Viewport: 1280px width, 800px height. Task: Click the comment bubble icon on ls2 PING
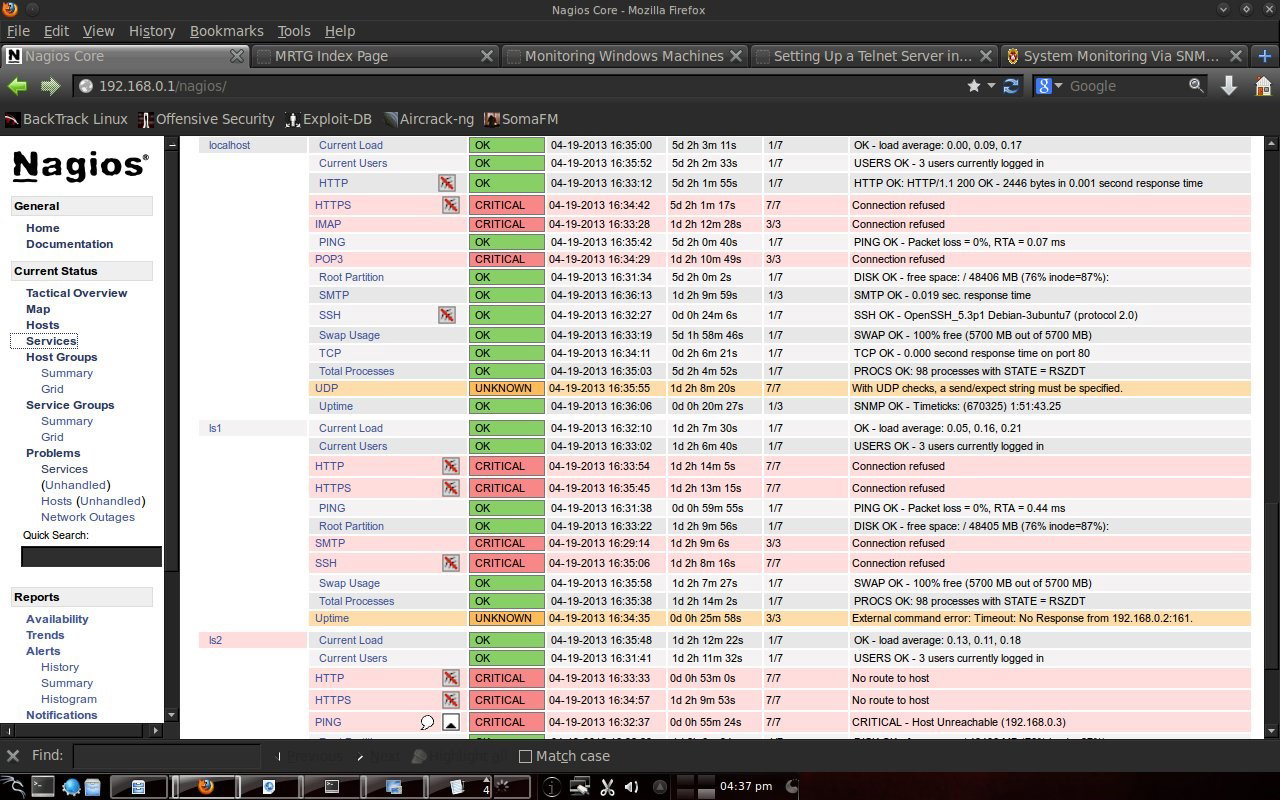427,722
